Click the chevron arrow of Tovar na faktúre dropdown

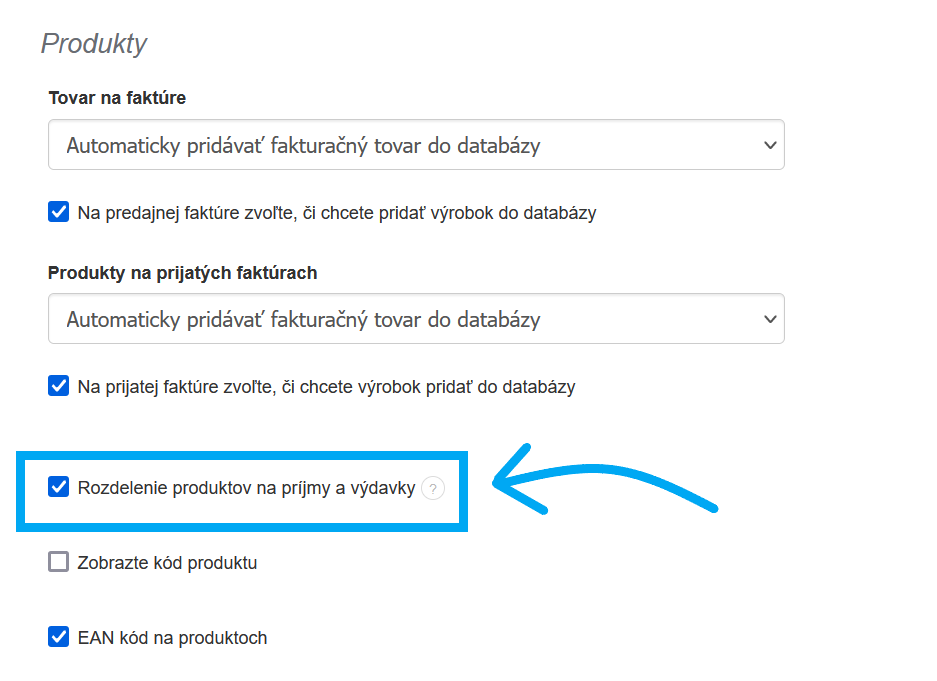(x=769, y=145)
